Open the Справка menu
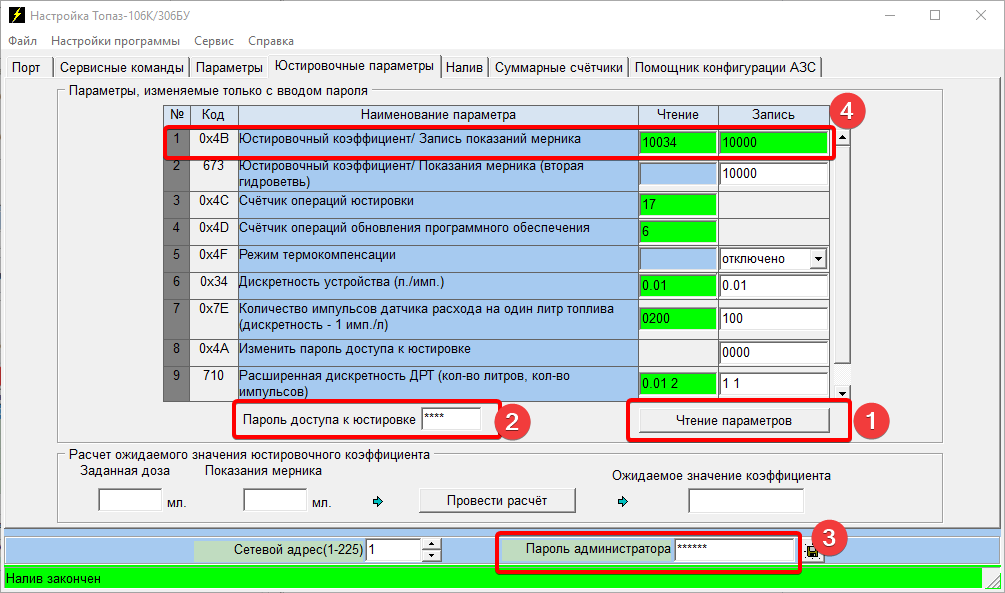Screen dimensions: 1005x593 pyautogui.click(x=271, y=41)
